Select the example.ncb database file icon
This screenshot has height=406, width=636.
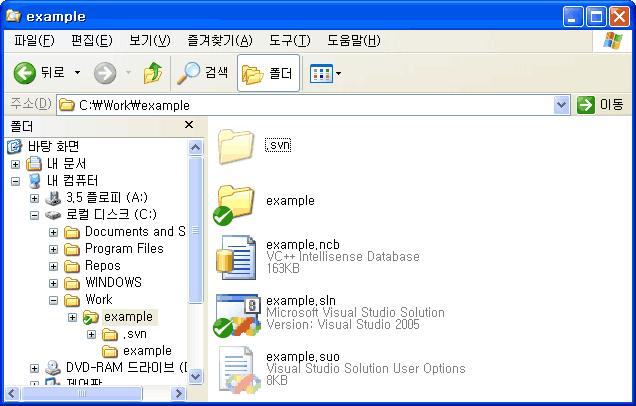237,258
